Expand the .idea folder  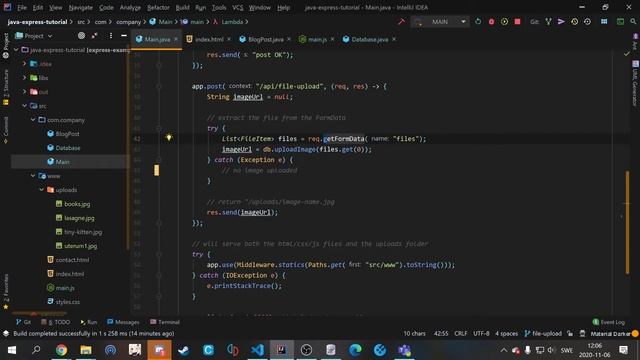pyautogui.click(x=24, y=64)
